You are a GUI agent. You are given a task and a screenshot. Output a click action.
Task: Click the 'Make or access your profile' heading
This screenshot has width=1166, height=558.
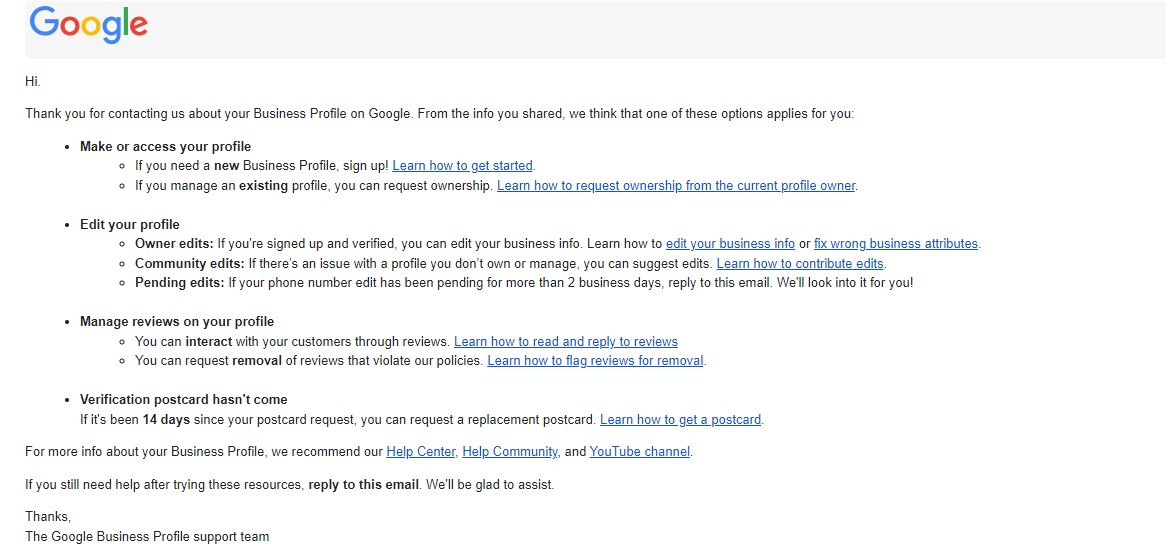(166, 147)
